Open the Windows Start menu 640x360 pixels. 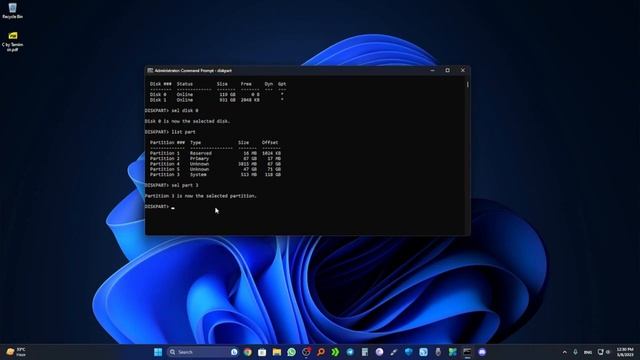point(158,352)
